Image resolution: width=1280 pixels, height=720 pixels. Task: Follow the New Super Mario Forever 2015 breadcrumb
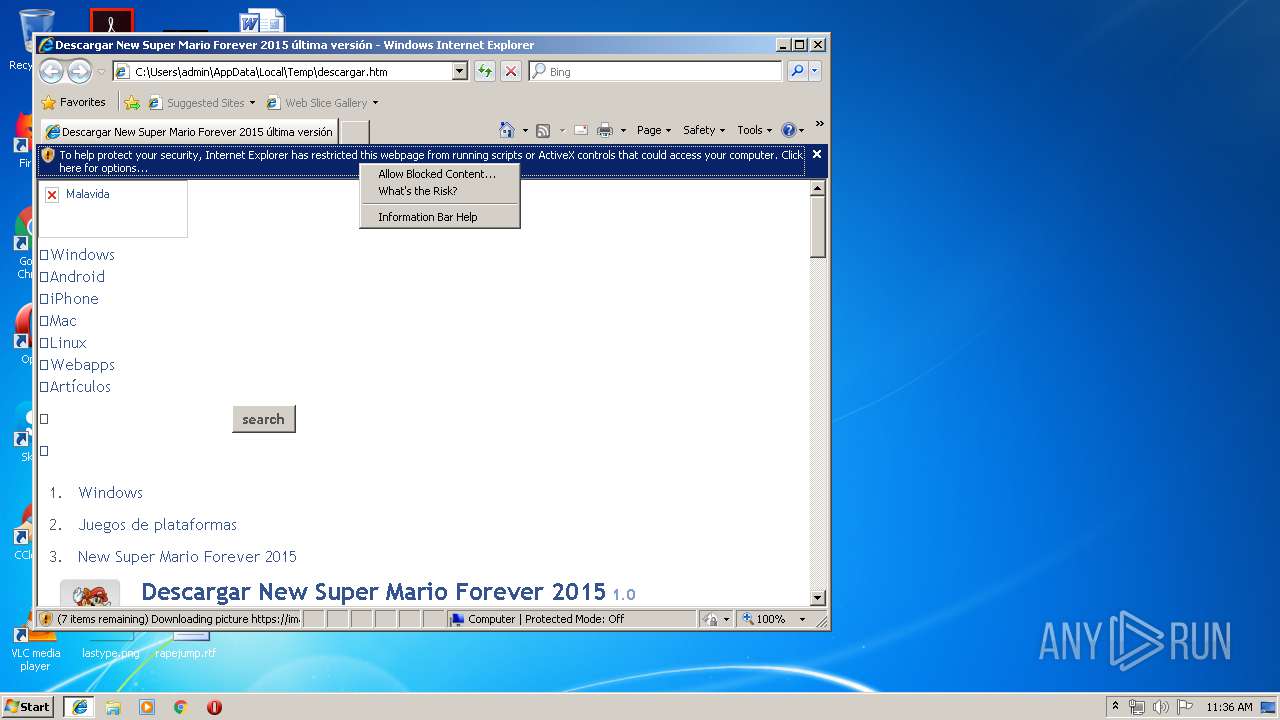(187, 557)
